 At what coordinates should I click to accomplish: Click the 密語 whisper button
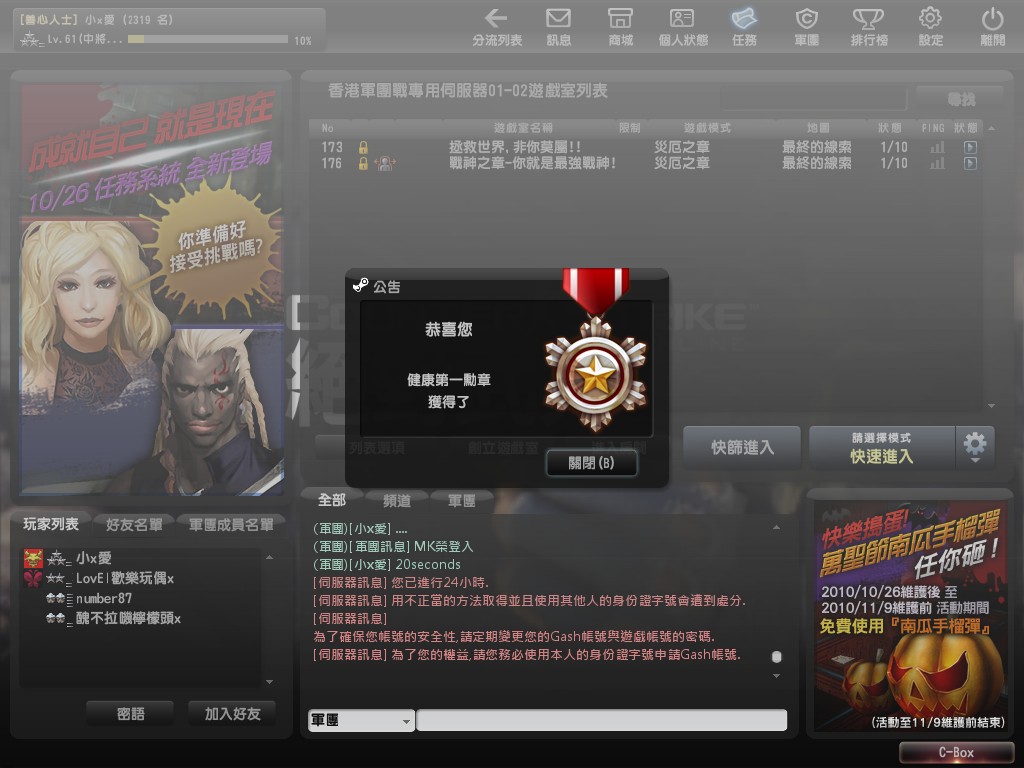point(130,714)
